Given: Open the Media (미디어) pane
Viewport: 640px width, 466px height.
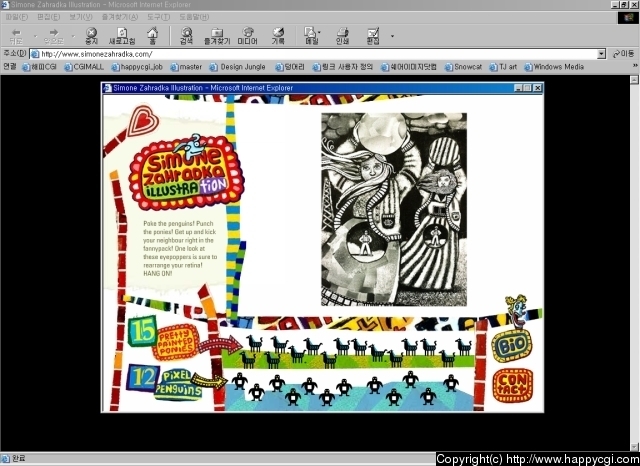Looking at the screenshot, I should 248,36.
